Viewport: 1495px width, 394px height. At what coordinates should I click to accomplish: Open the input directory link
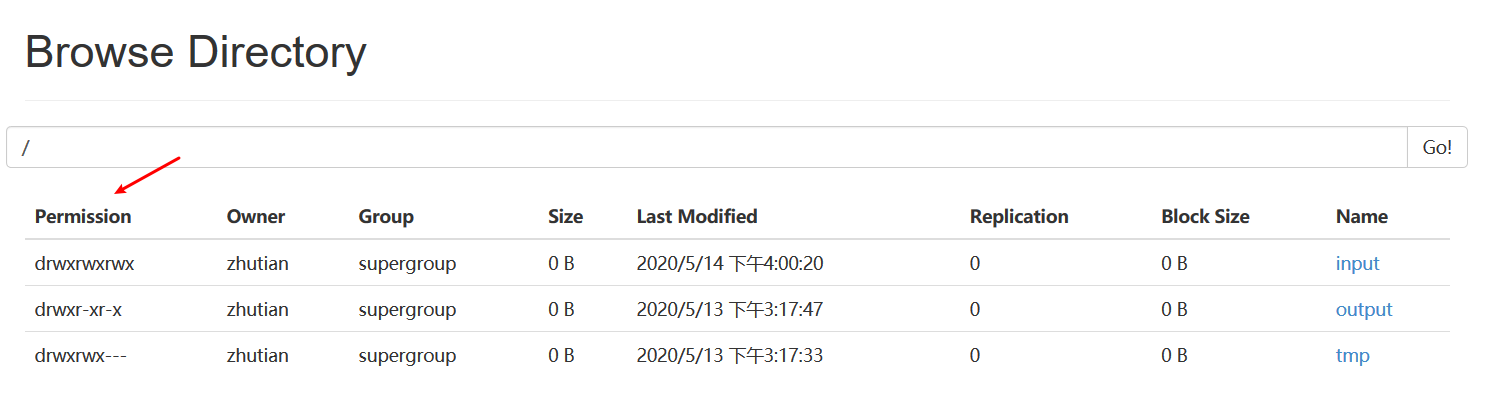click(1357, 264)
